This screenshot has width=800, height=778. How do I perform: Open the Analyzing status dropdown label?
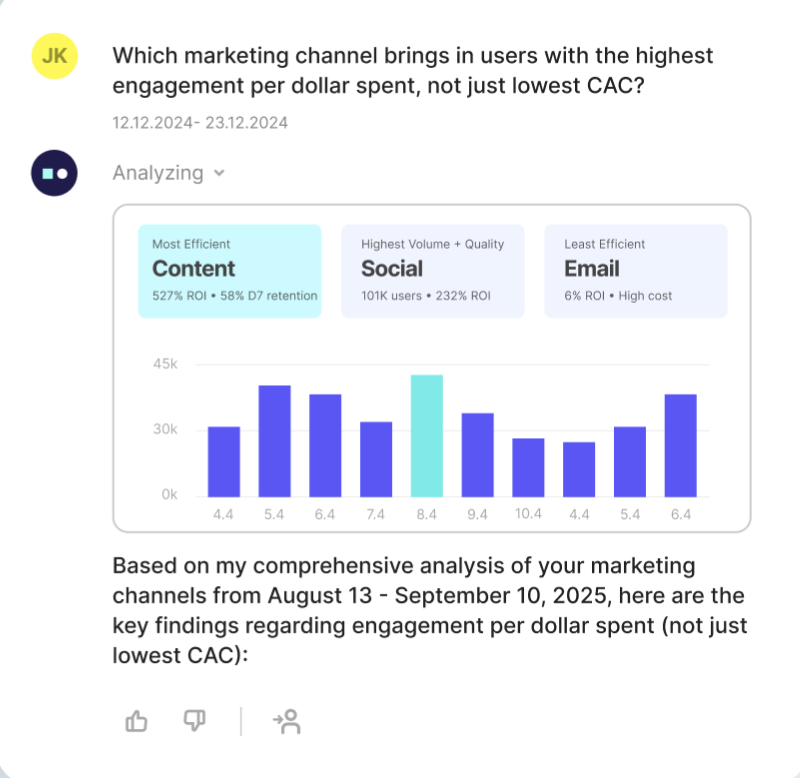pyautogui.click(x=158, y=173)
